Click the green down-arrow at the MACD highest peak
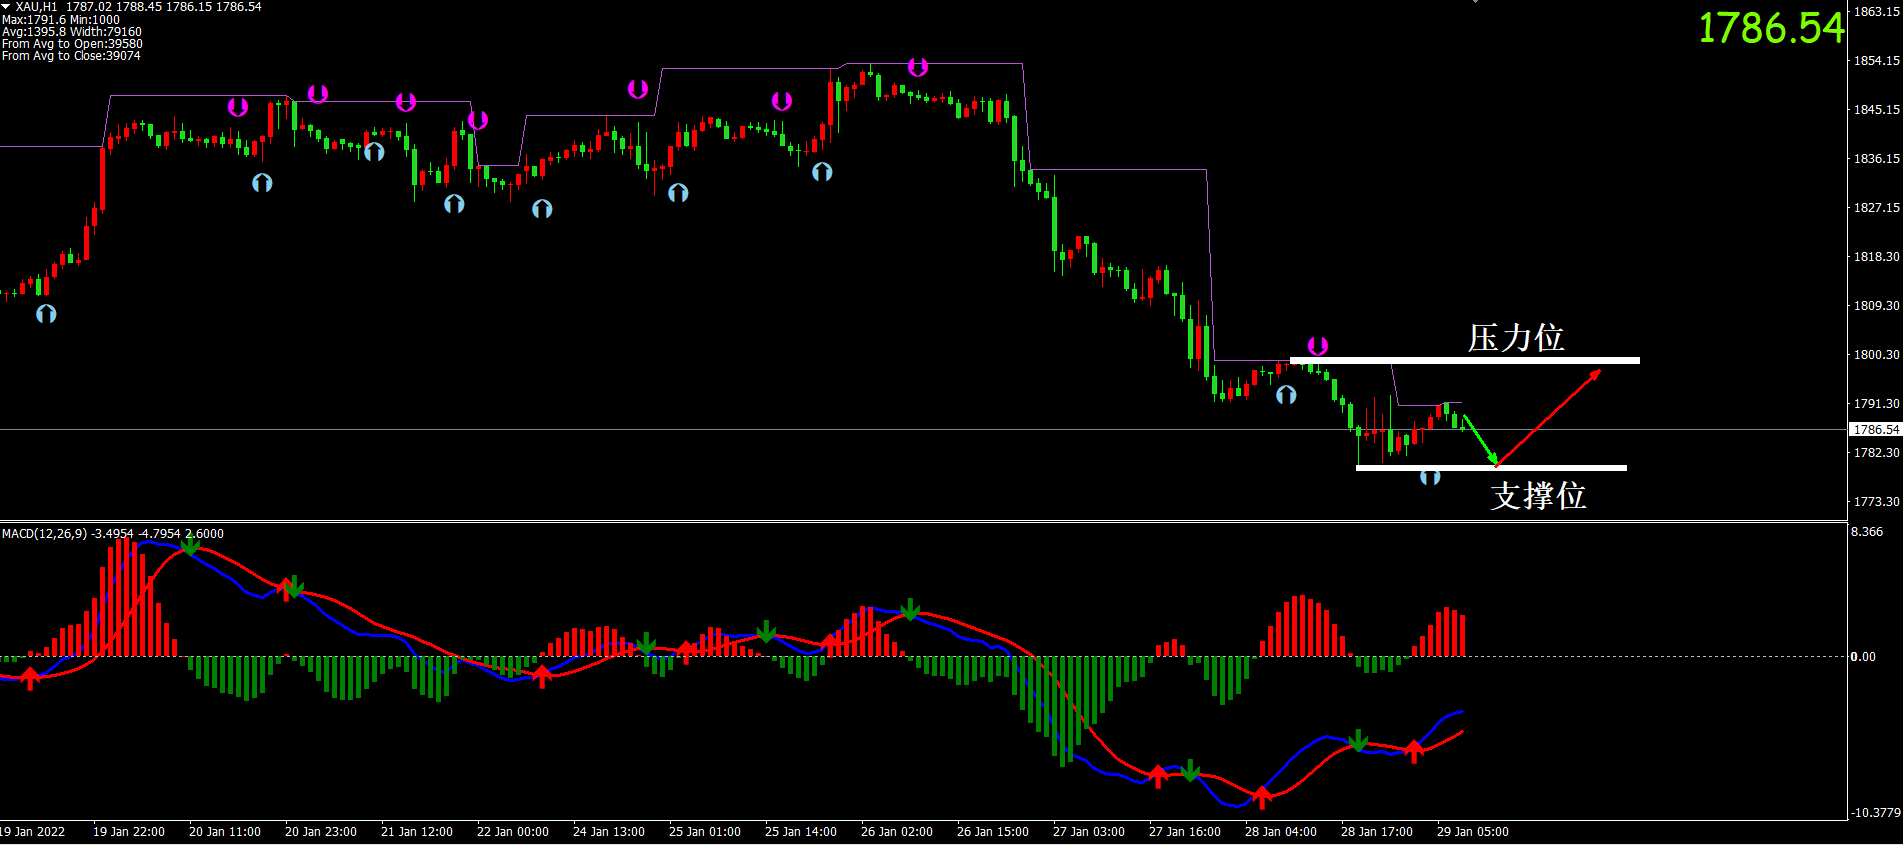1903x846 pixels. (x=190, y=545)
